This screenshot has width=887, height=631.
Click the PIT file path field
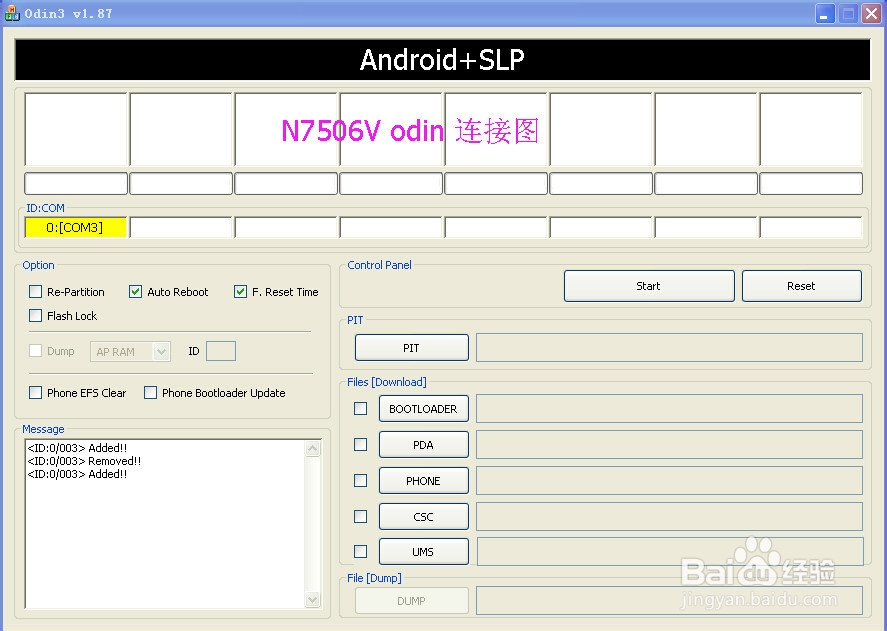coord(669,347)
